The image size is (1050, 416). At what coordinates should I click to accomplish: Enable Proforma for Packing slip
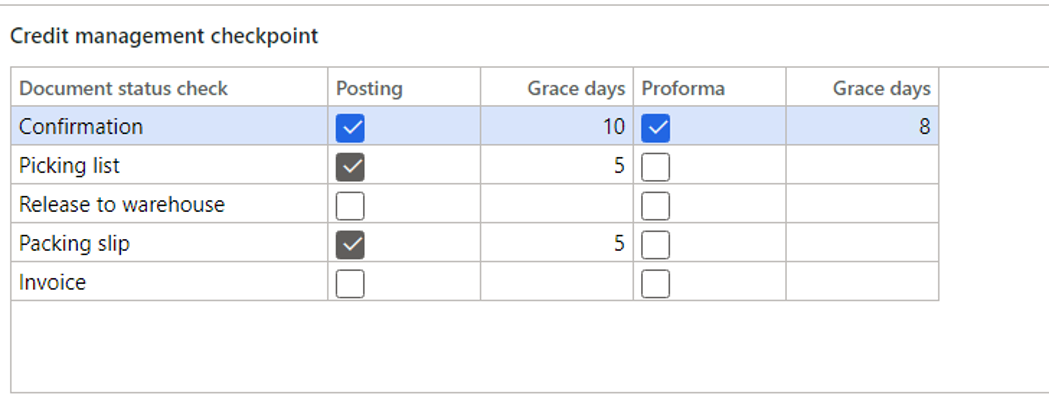(656, 244)
